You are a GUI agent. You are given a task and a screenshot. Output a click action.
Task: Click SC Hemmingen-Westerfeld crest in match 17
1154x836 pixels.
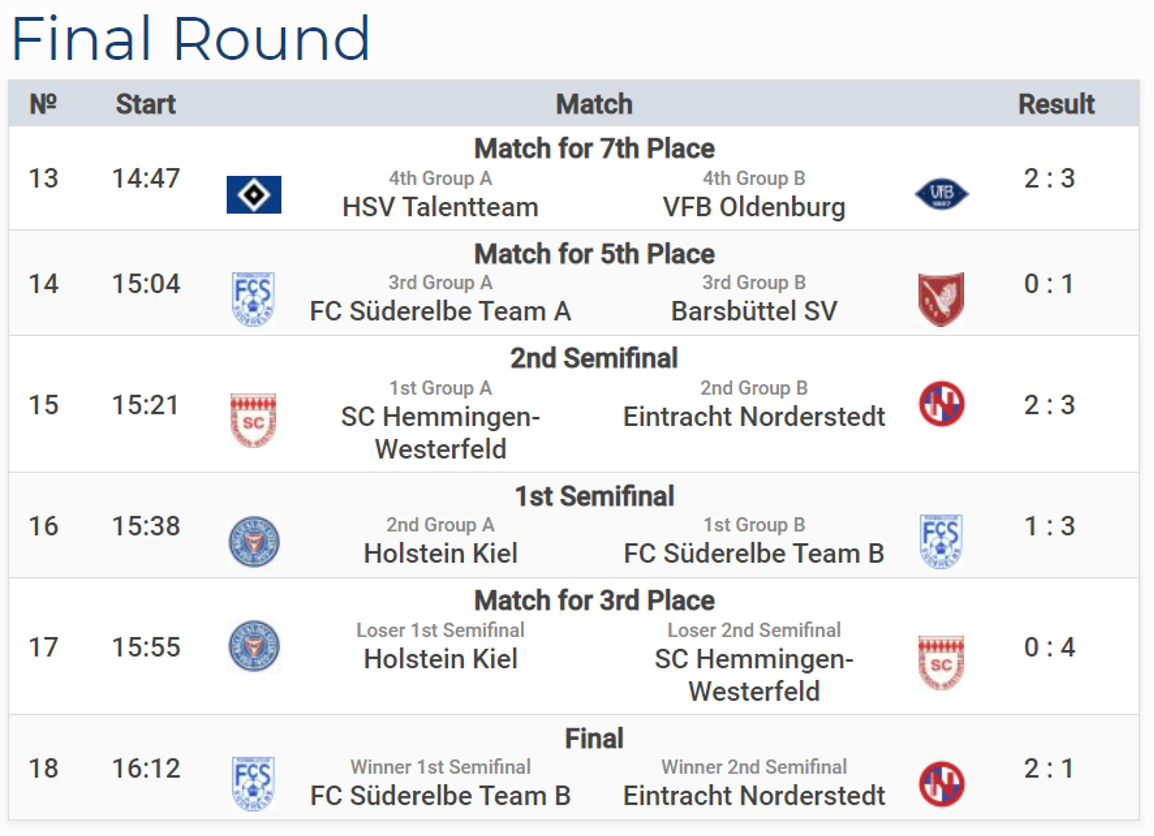coord(941,663)
